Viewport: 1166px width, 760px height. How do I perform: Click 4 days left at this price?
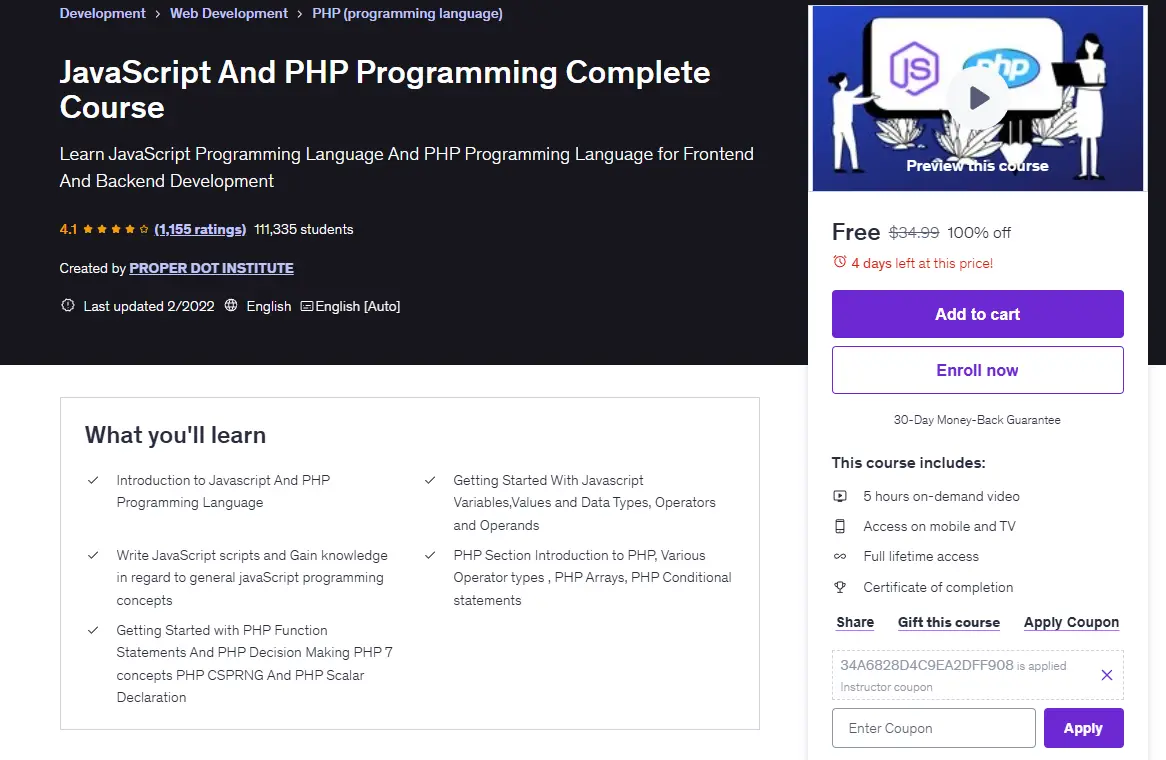tap(922, 263)
